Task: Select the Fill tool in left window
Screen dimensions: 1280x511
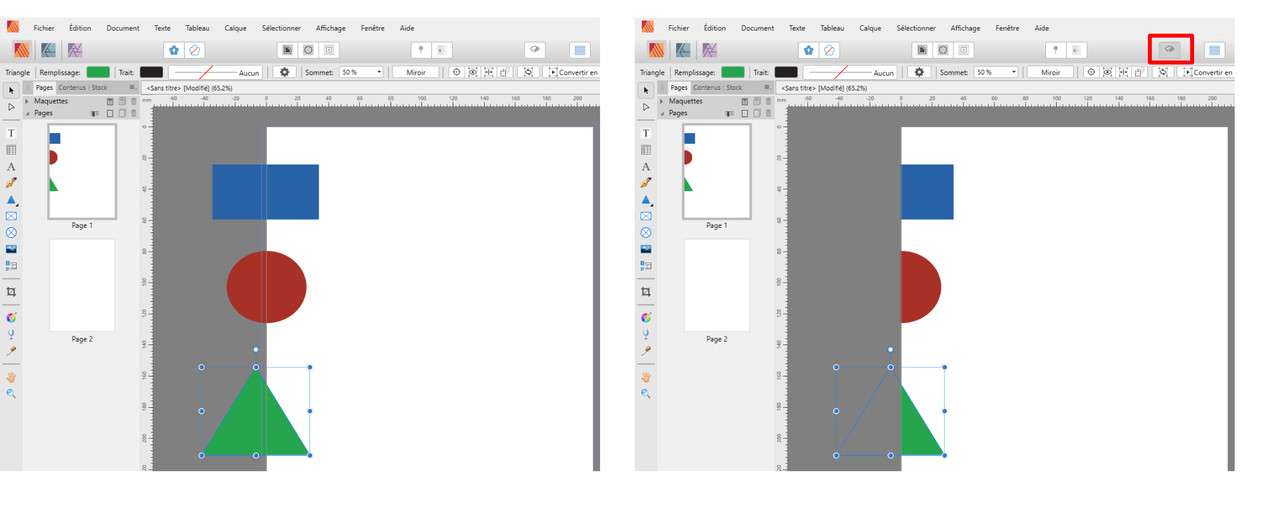Action: pos(11,317)
